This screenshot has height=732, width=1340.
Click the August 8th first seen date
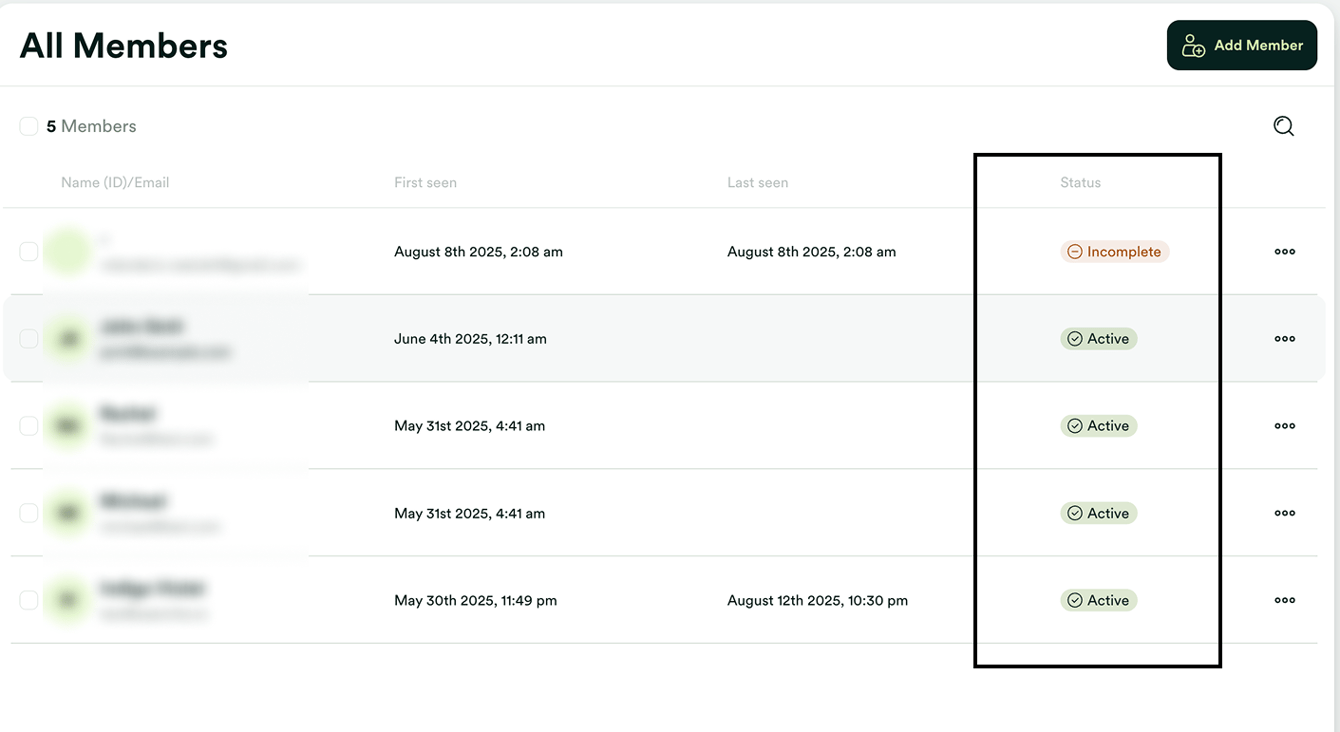[478, 252]
